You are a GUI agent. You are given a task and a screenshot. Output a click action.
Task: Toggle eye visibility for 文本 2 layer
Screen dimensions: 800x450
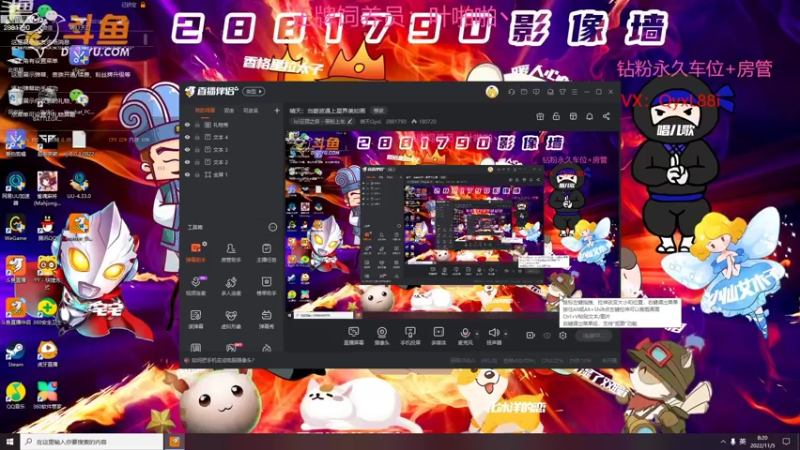[x=187, y=162]
